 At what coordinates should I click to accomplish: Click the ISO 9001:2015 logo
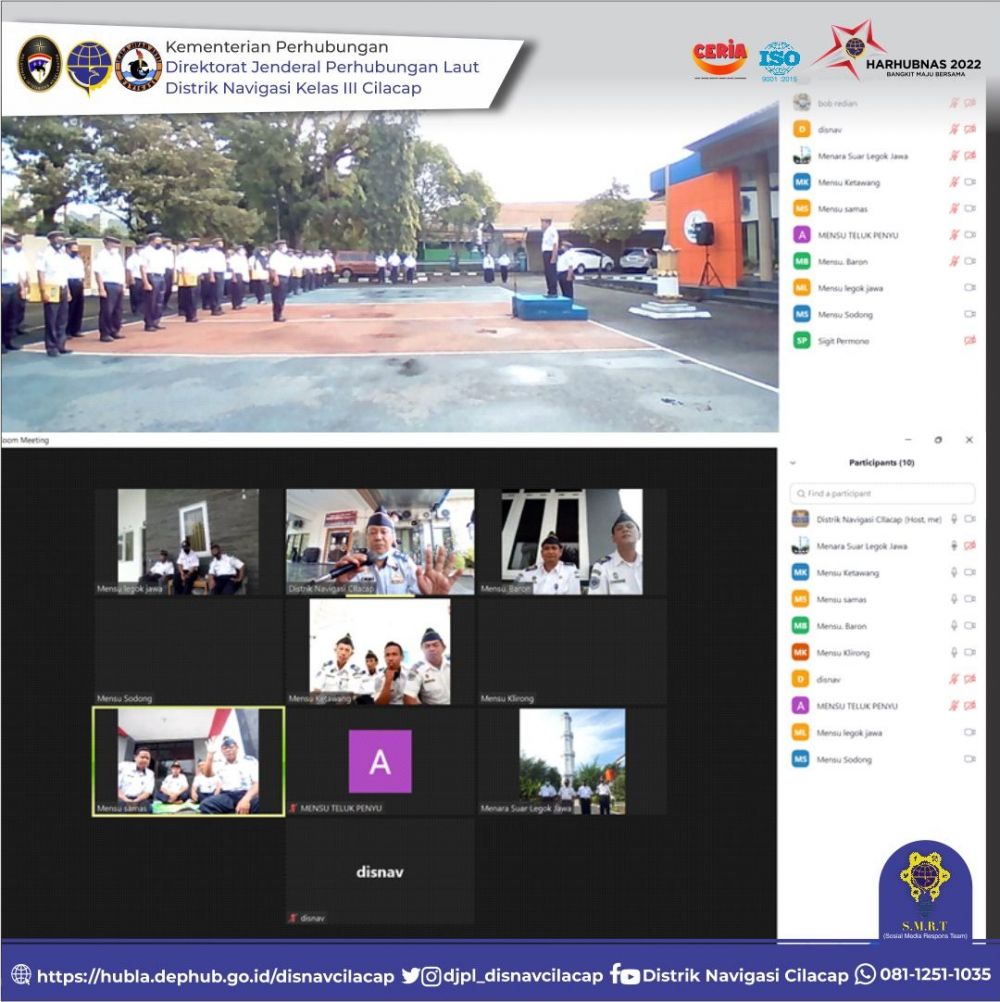click(x=779, y=61)
